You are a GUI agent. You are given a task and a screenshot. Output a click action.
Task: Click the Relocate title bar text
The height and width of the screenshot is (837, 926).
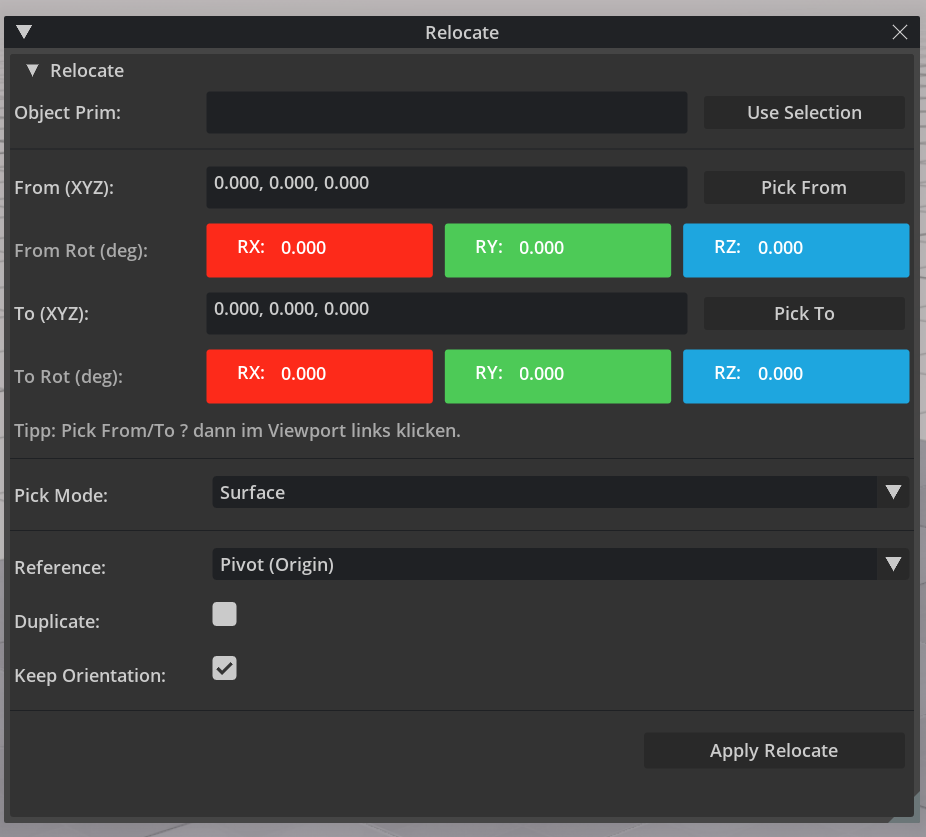pos(462,32)
